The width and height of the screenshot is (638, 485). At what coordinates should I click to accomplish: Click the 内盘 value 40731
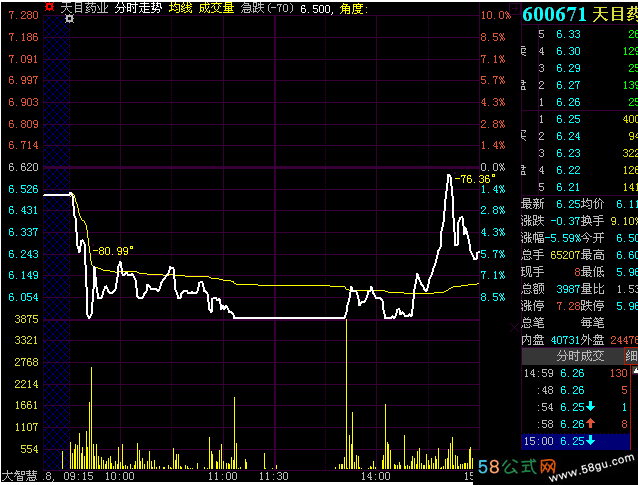click(x=565, y=340)
